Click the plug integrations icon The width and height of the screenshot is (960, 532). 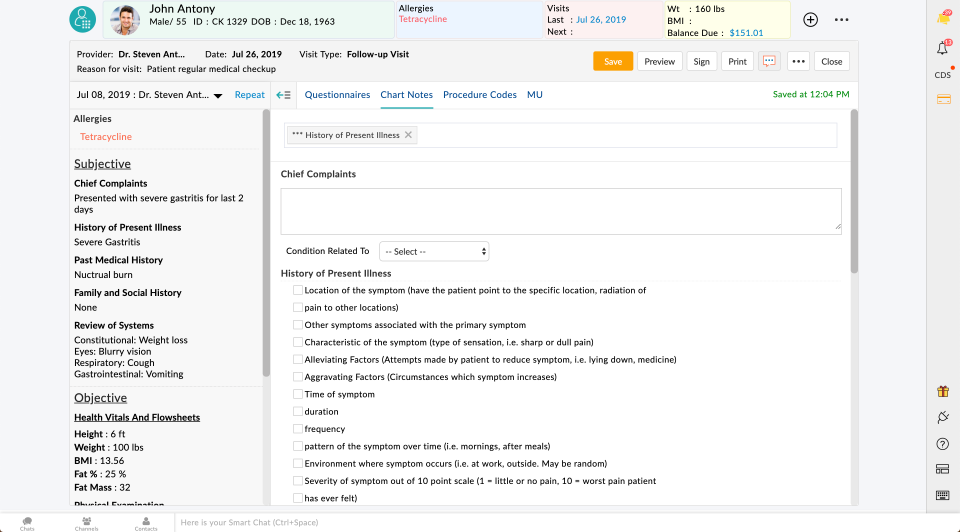(942, 417)
